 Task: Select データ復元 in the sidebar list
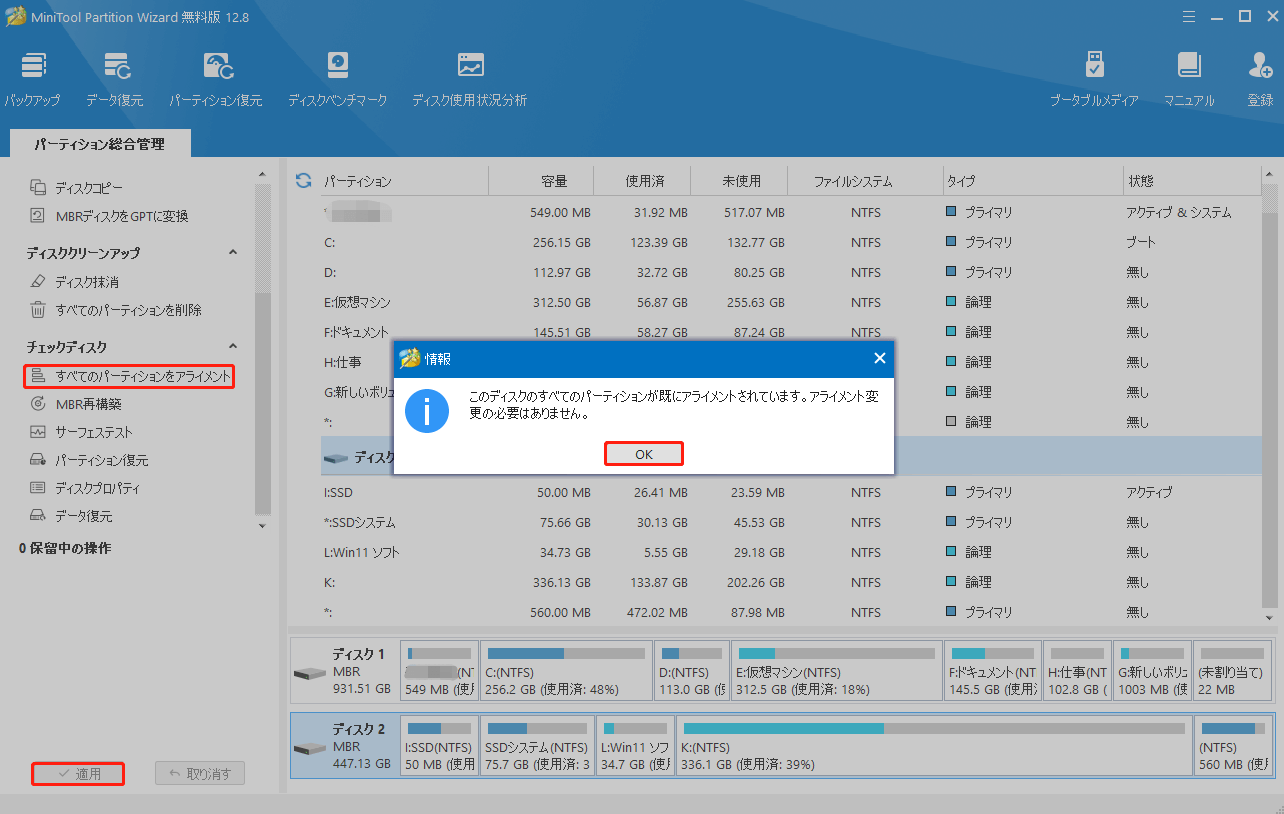tap(71, 516)
